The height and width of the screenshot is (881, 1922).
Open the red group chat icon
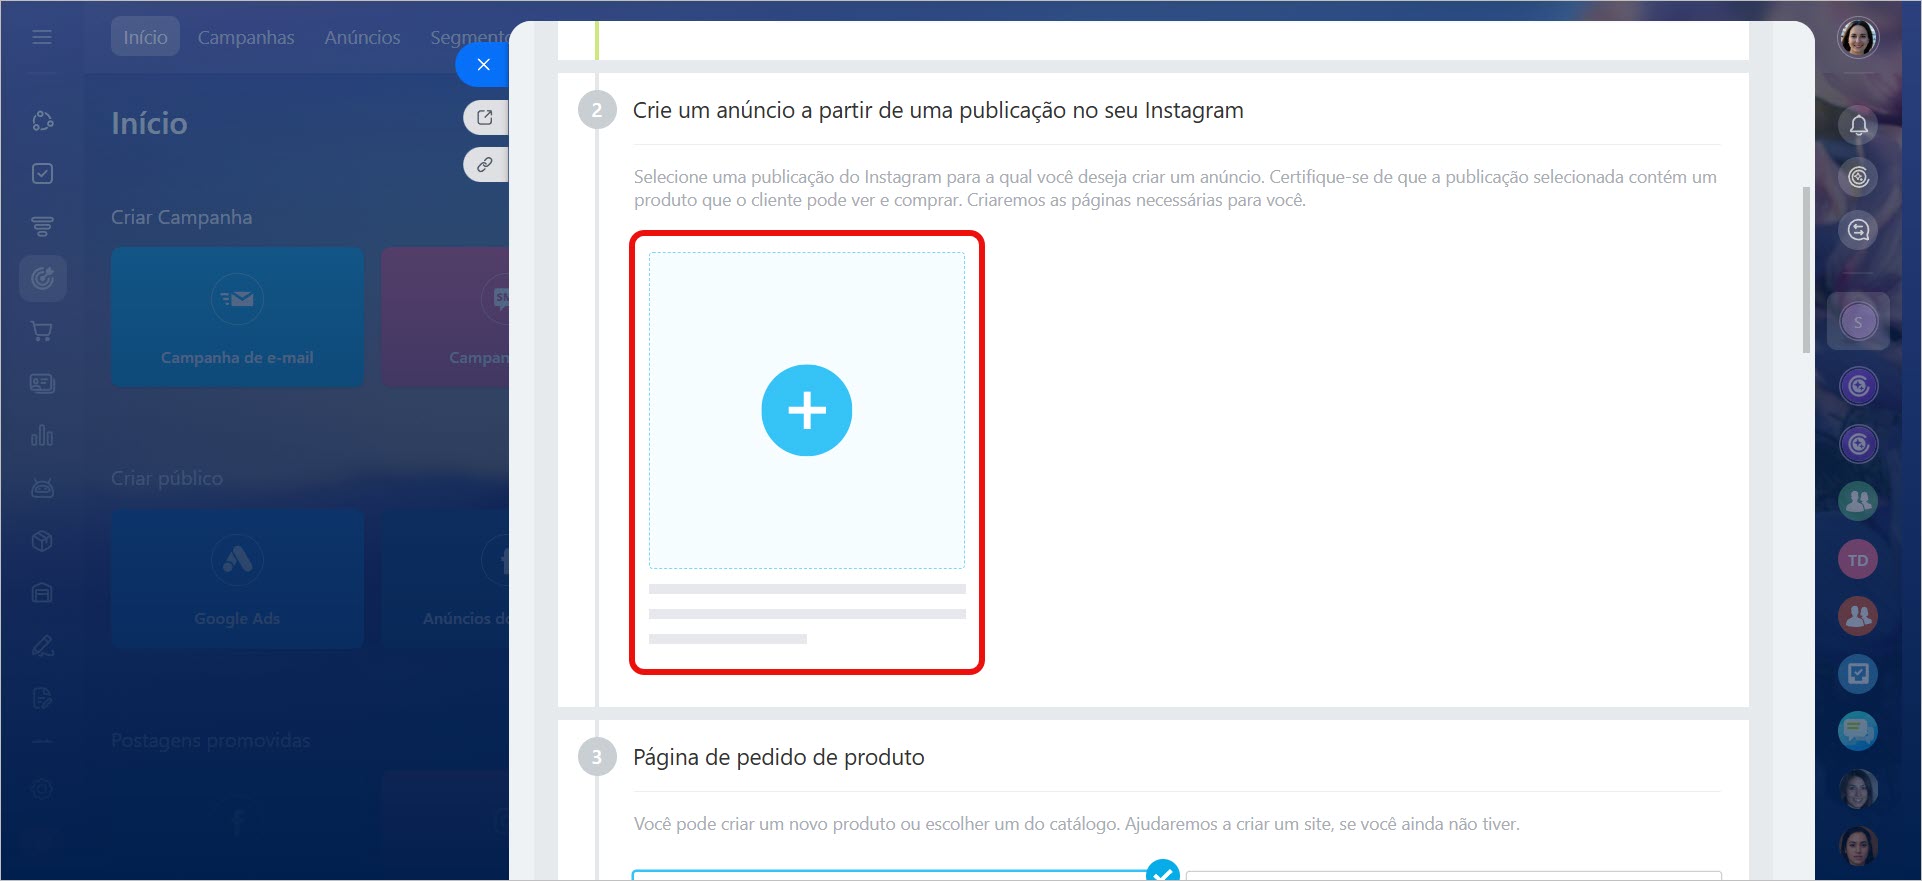1858,617
